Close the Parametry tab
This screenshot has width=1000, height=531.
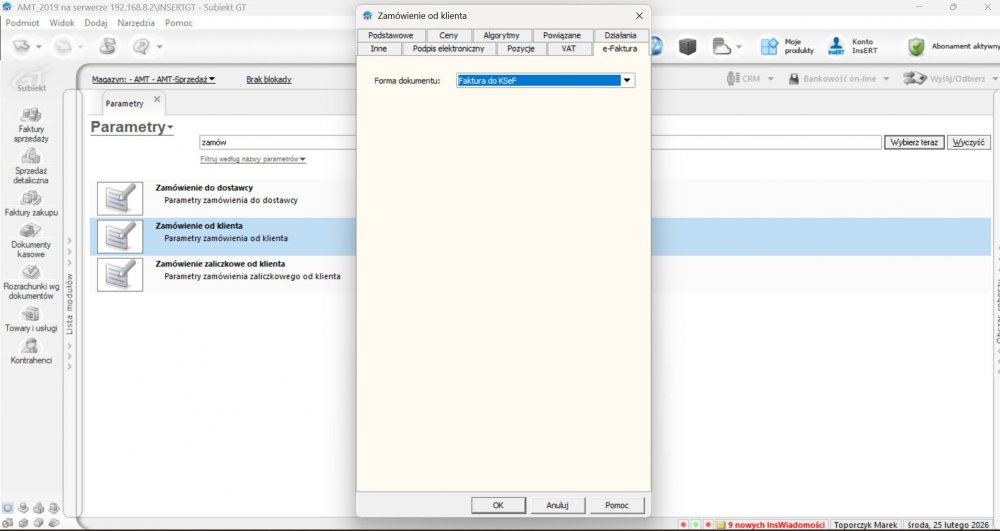[x=157, y=99]
